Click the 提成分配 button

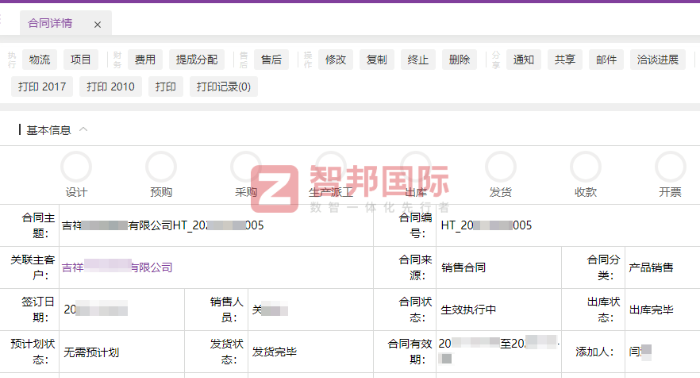(196, 60)
